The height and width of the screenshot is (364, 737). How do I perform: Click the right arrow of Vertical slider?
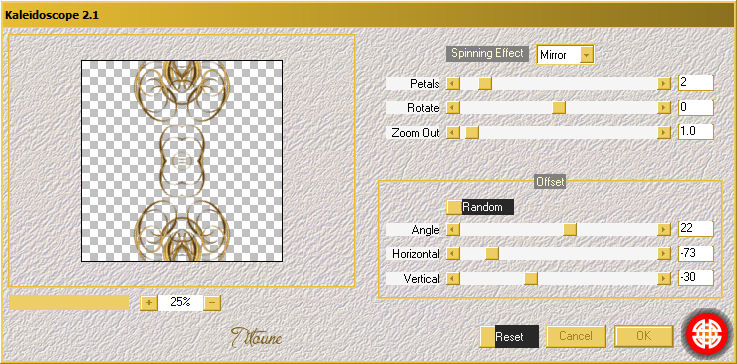pyautogui.click(x=664, y=279)
